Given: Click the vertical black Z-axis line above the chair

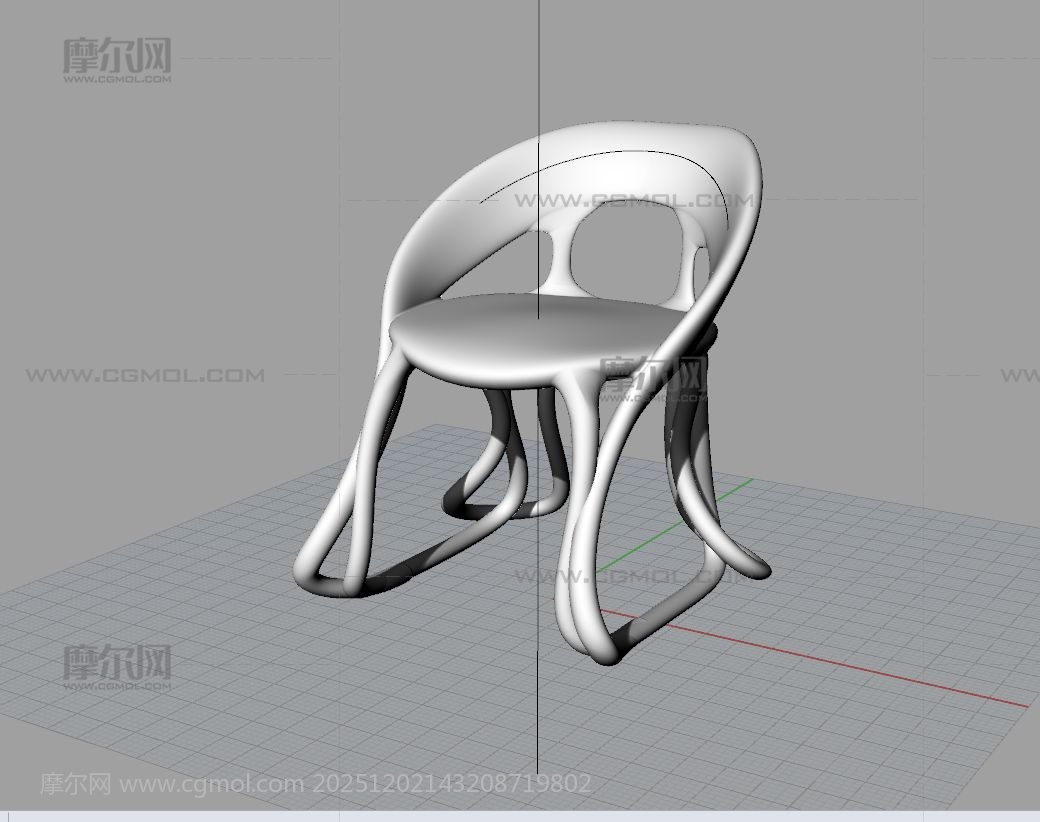Looking at the screenshot, I should 539,60.
